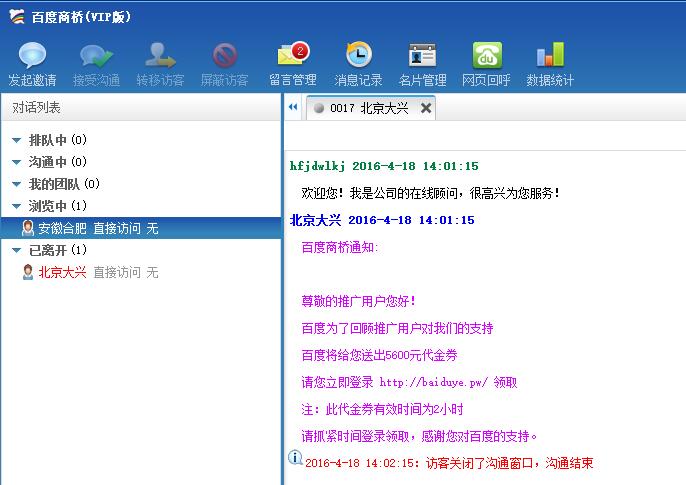Open 网页回呼 phone icon

point(486,55)
